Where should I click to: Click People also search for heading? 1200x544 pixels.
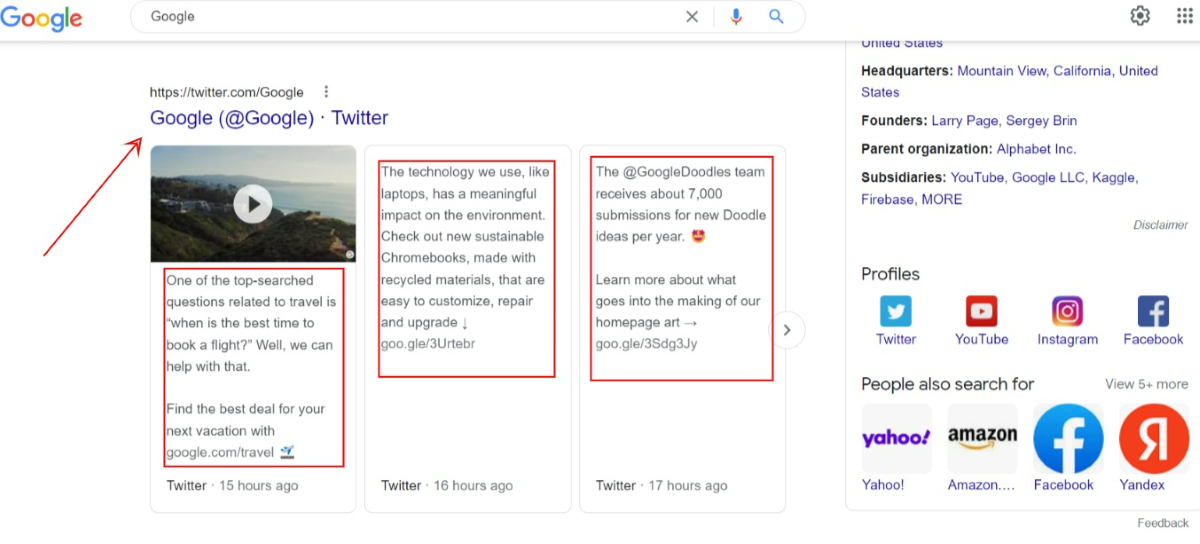(x=948, y=384)
